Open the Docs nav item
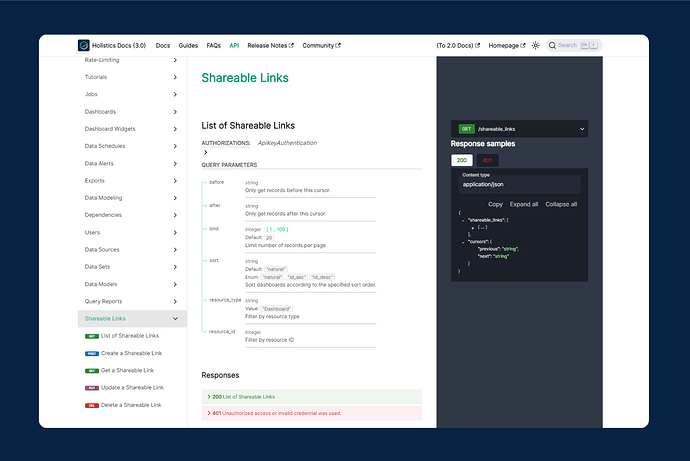Viewport: 690px width, 461px height. tap(163, 45)
